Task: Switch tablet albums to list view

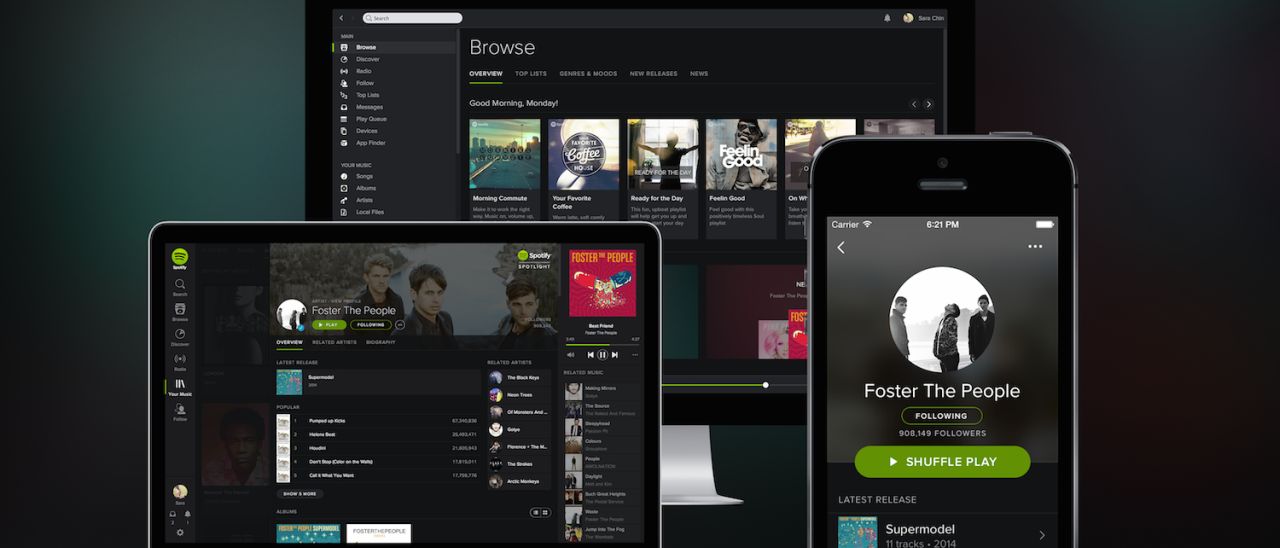Action: [x=535, y=512]
